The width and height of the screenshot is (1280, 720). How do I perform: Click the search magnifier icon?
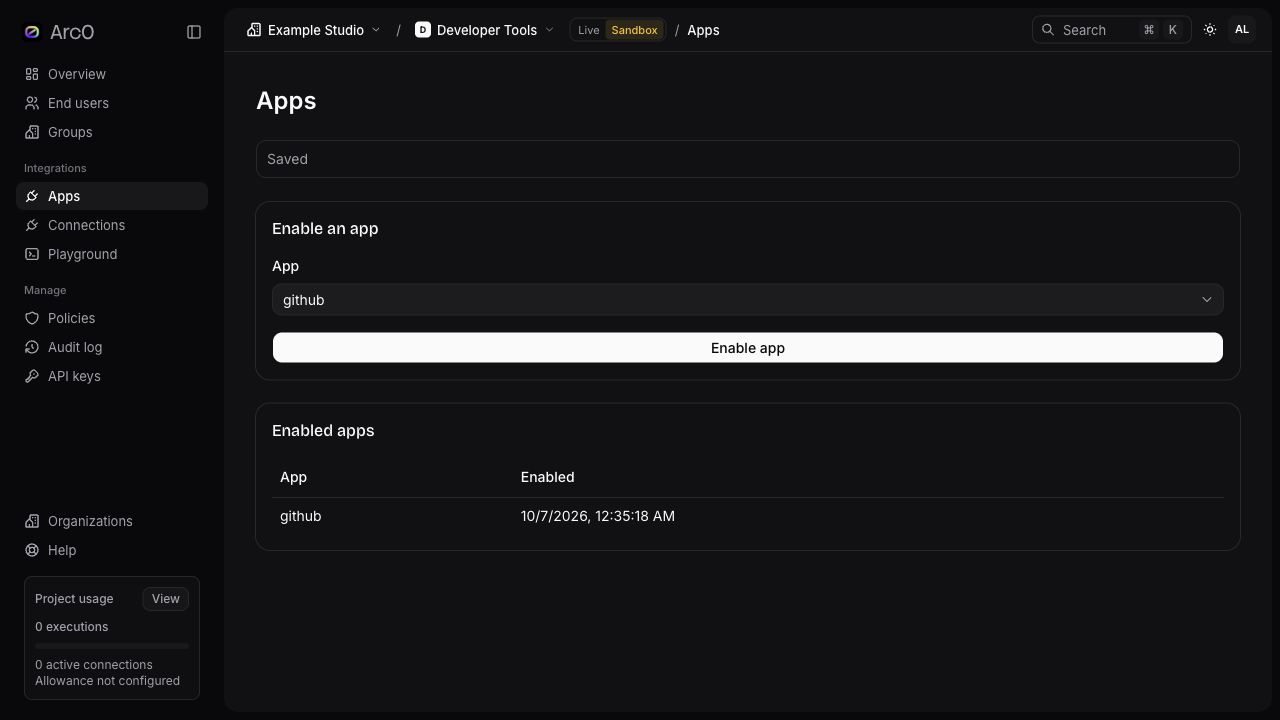click(1048, 30)
